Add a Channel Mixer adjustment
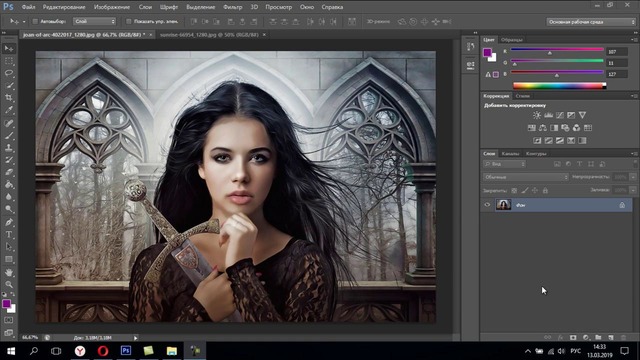This screenshot has width=640, height=360. coord(576,128)
